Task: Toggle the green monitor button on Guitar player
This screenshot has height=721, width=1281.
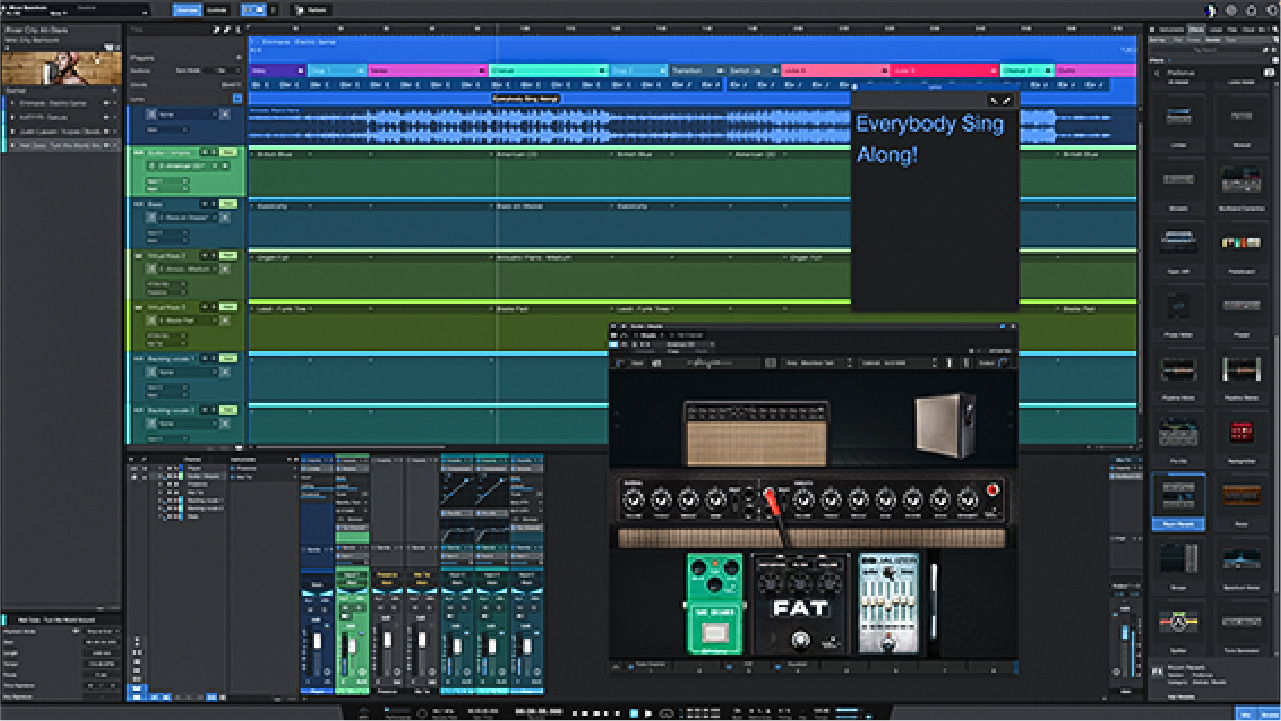Action: point(228,152)
